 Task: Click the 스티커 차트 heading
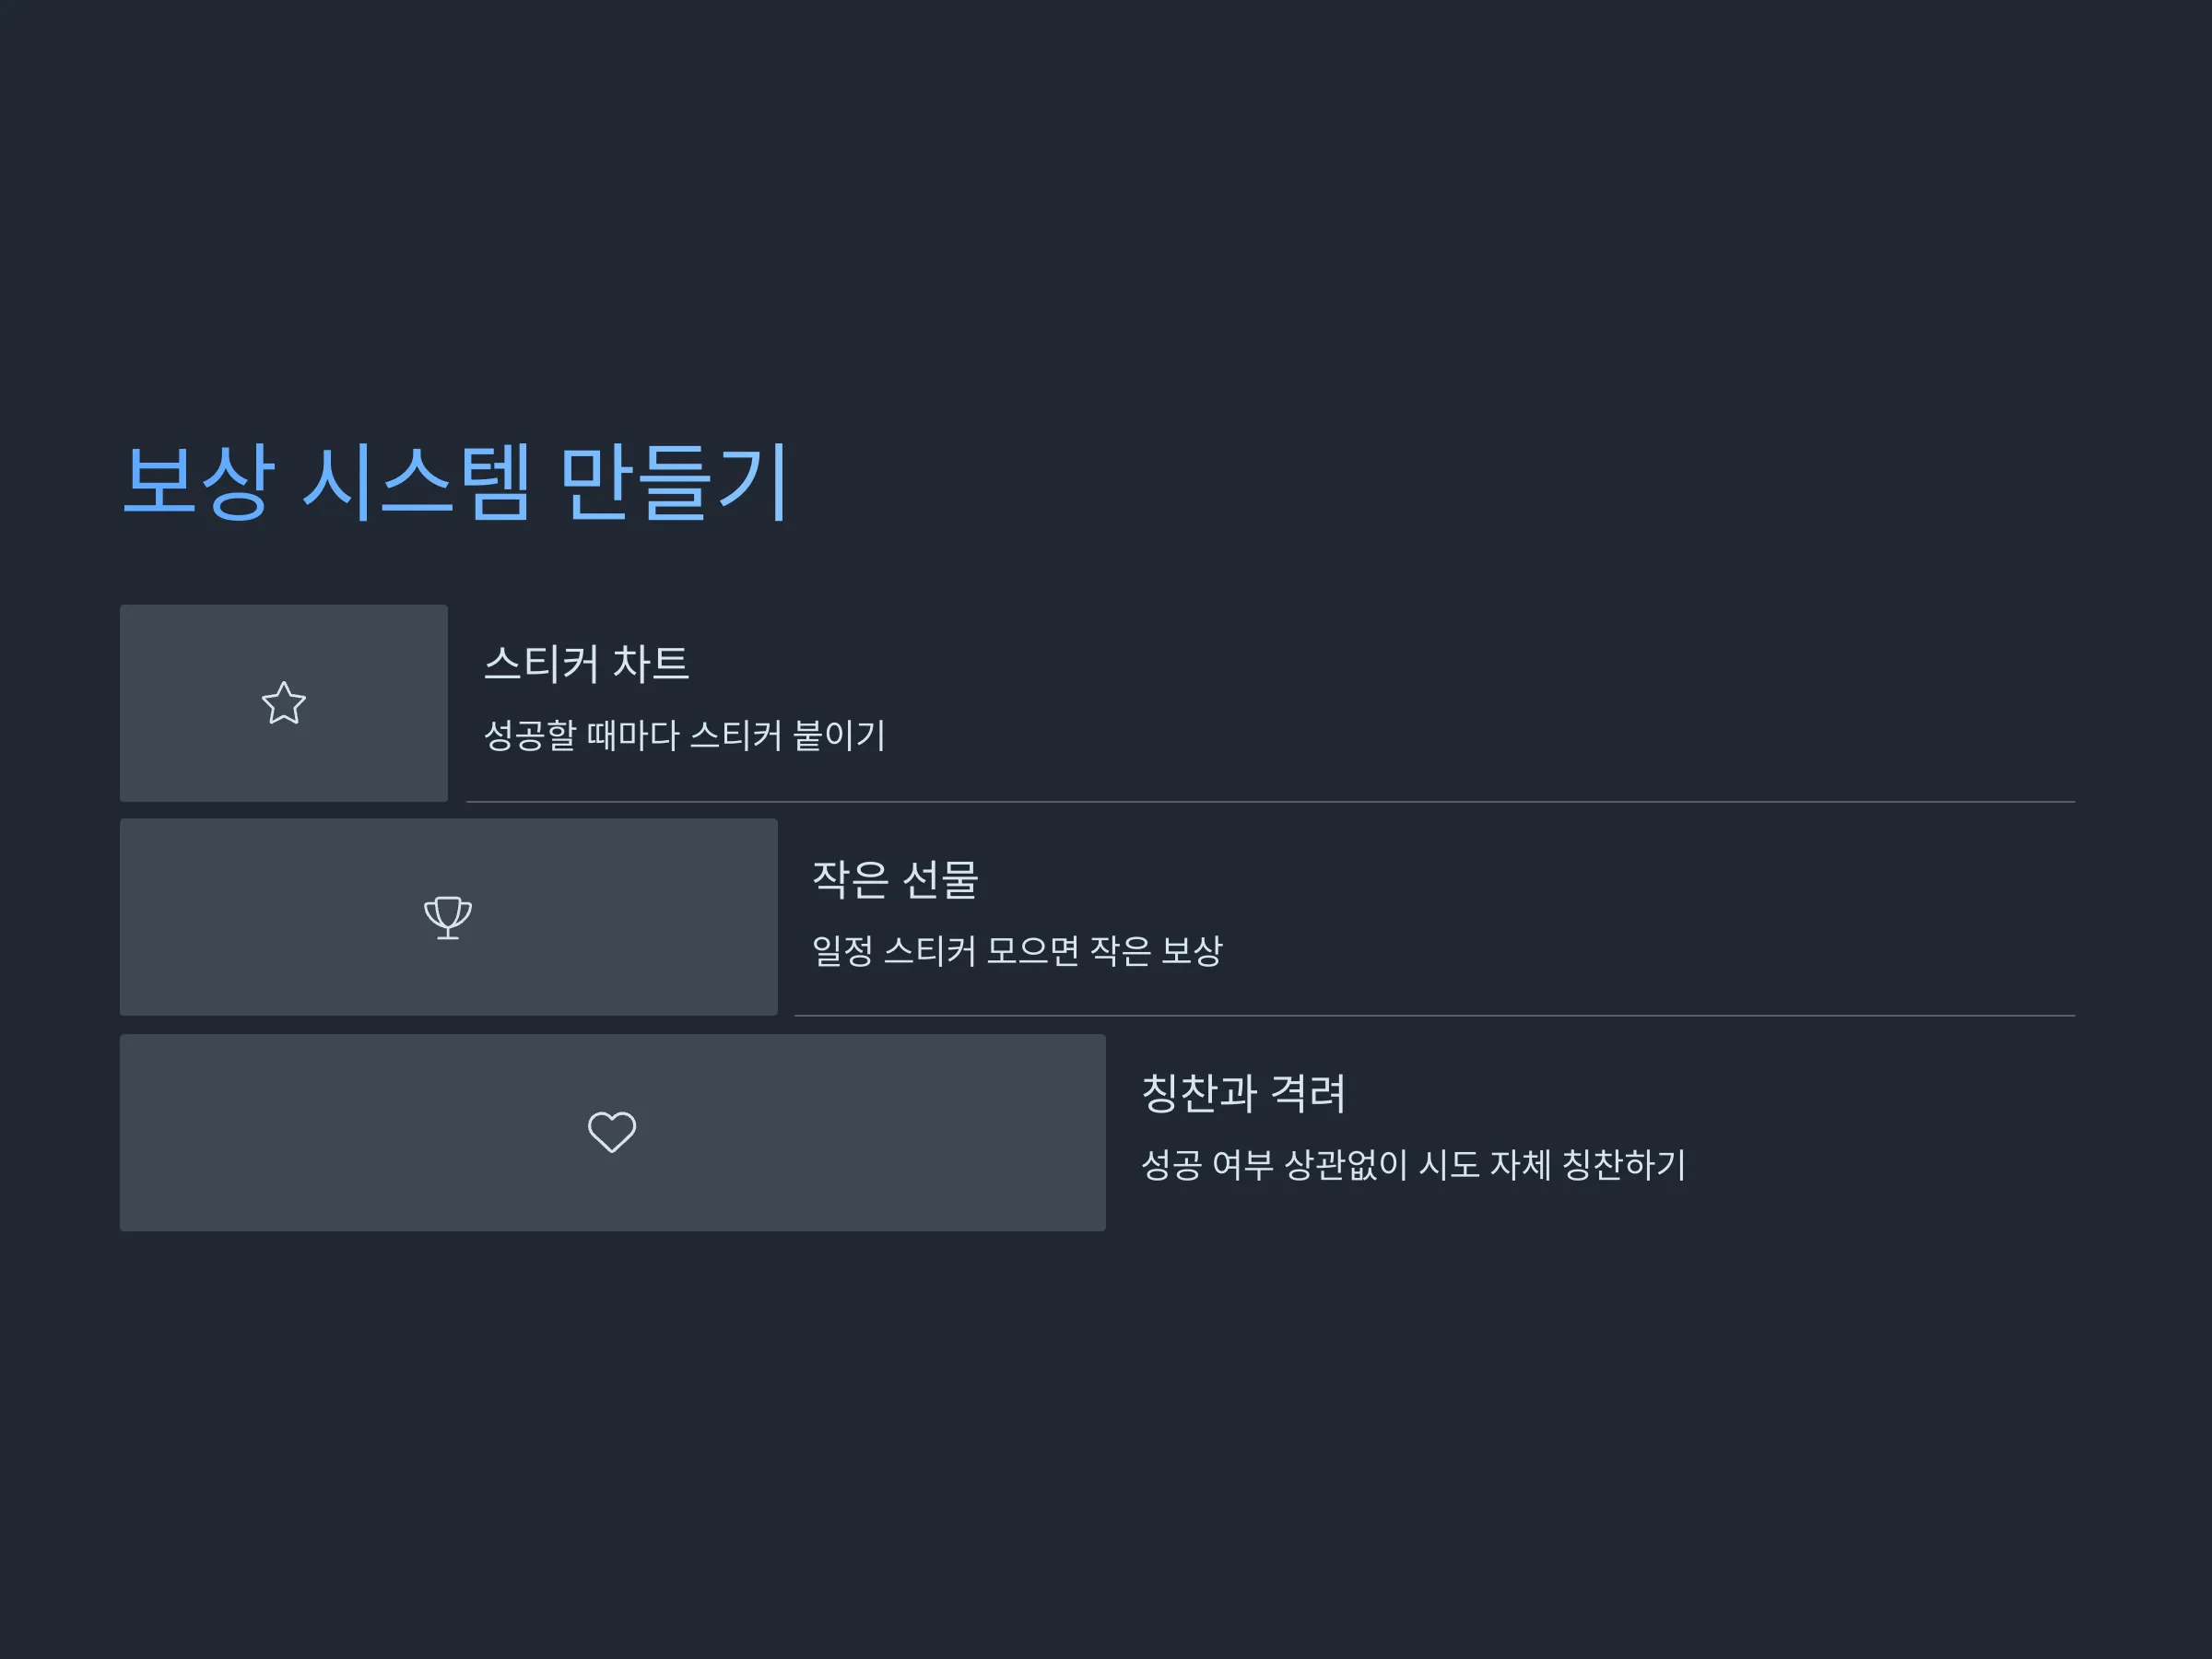click(x=587, y=664)
